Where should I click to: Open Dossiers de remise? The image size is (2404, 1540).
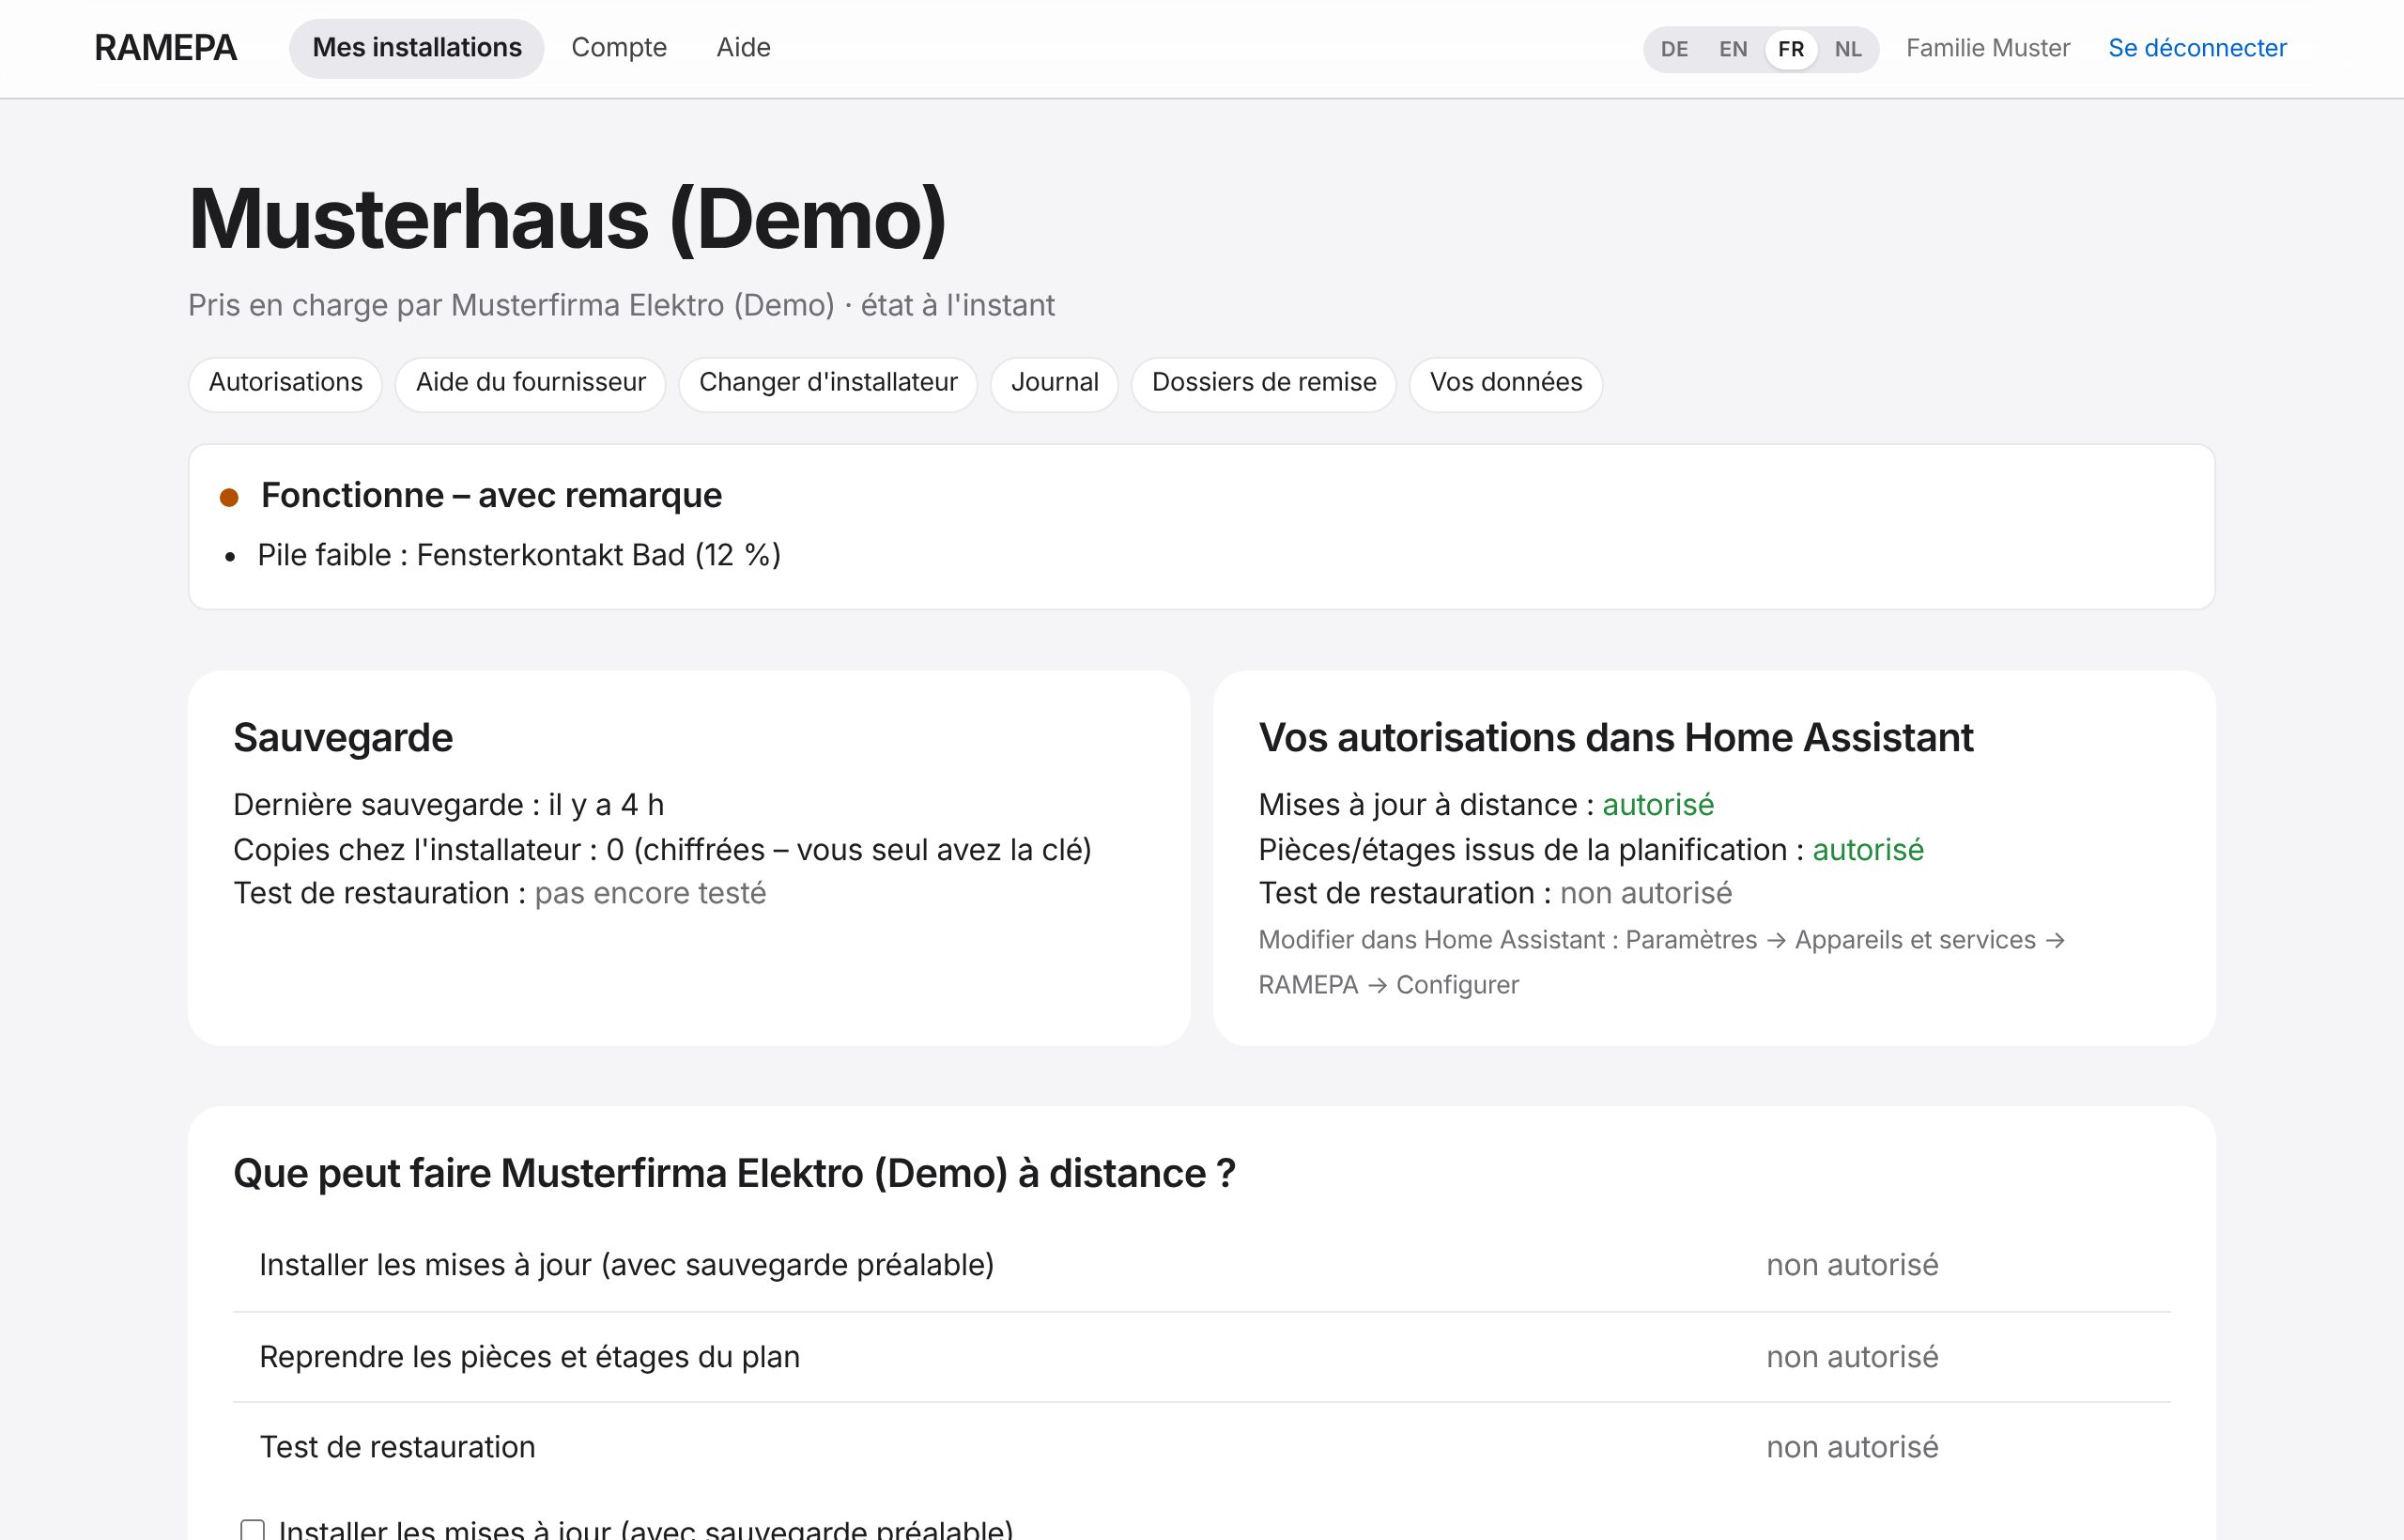click(x=1264, y=383)
